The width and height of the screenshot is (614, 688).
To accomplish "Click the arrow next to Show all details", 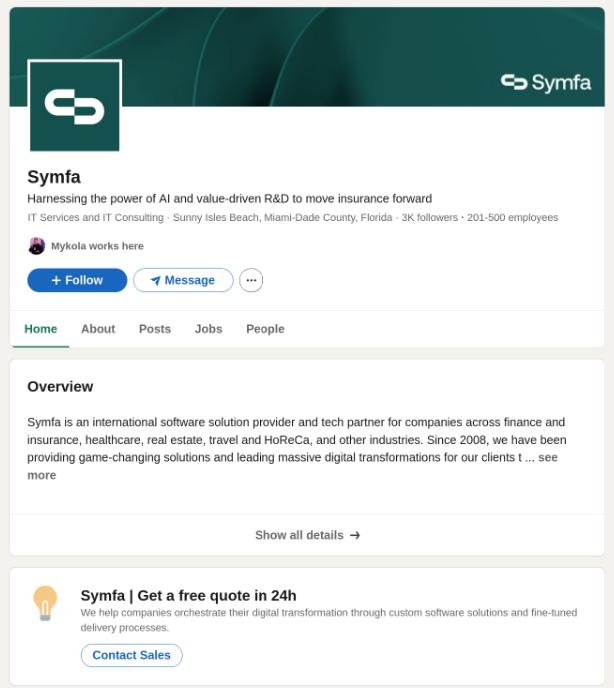I will point(355,535).
